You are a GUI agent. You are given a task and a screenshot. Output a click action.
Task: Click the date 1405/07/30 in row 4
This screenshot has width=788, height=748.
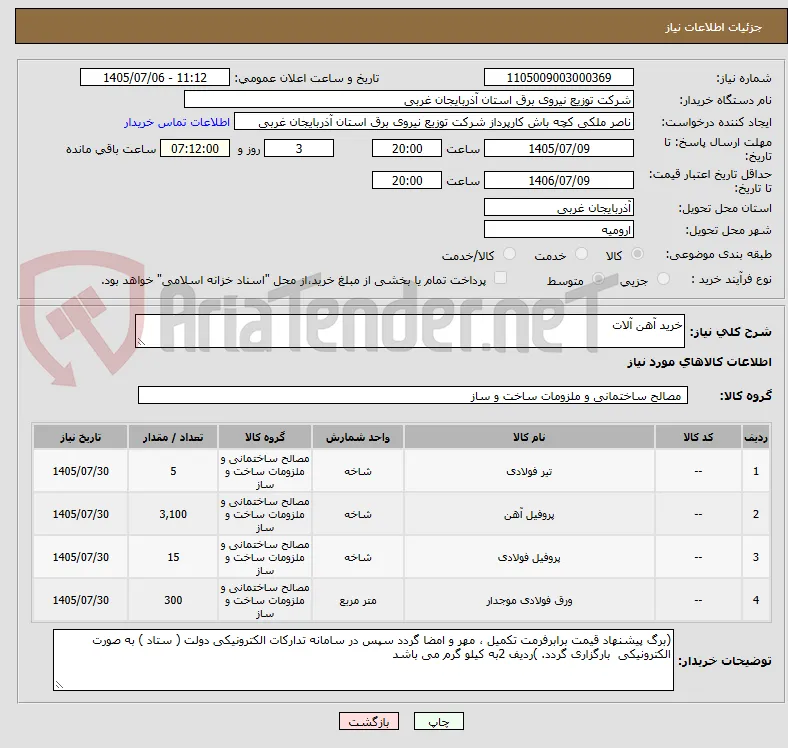click(80, 600)
